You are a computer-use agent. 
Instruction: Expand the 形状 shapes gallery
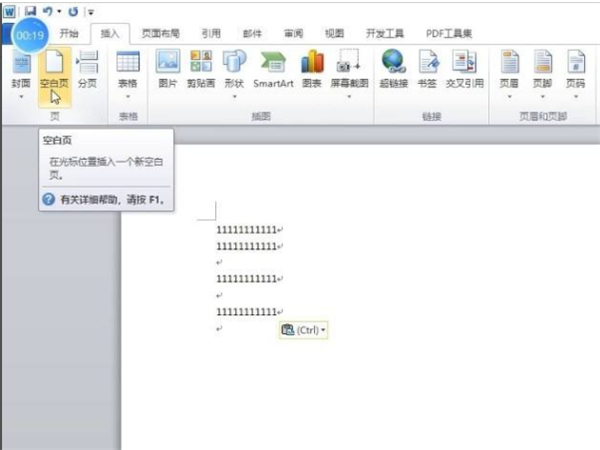[235, 97]
